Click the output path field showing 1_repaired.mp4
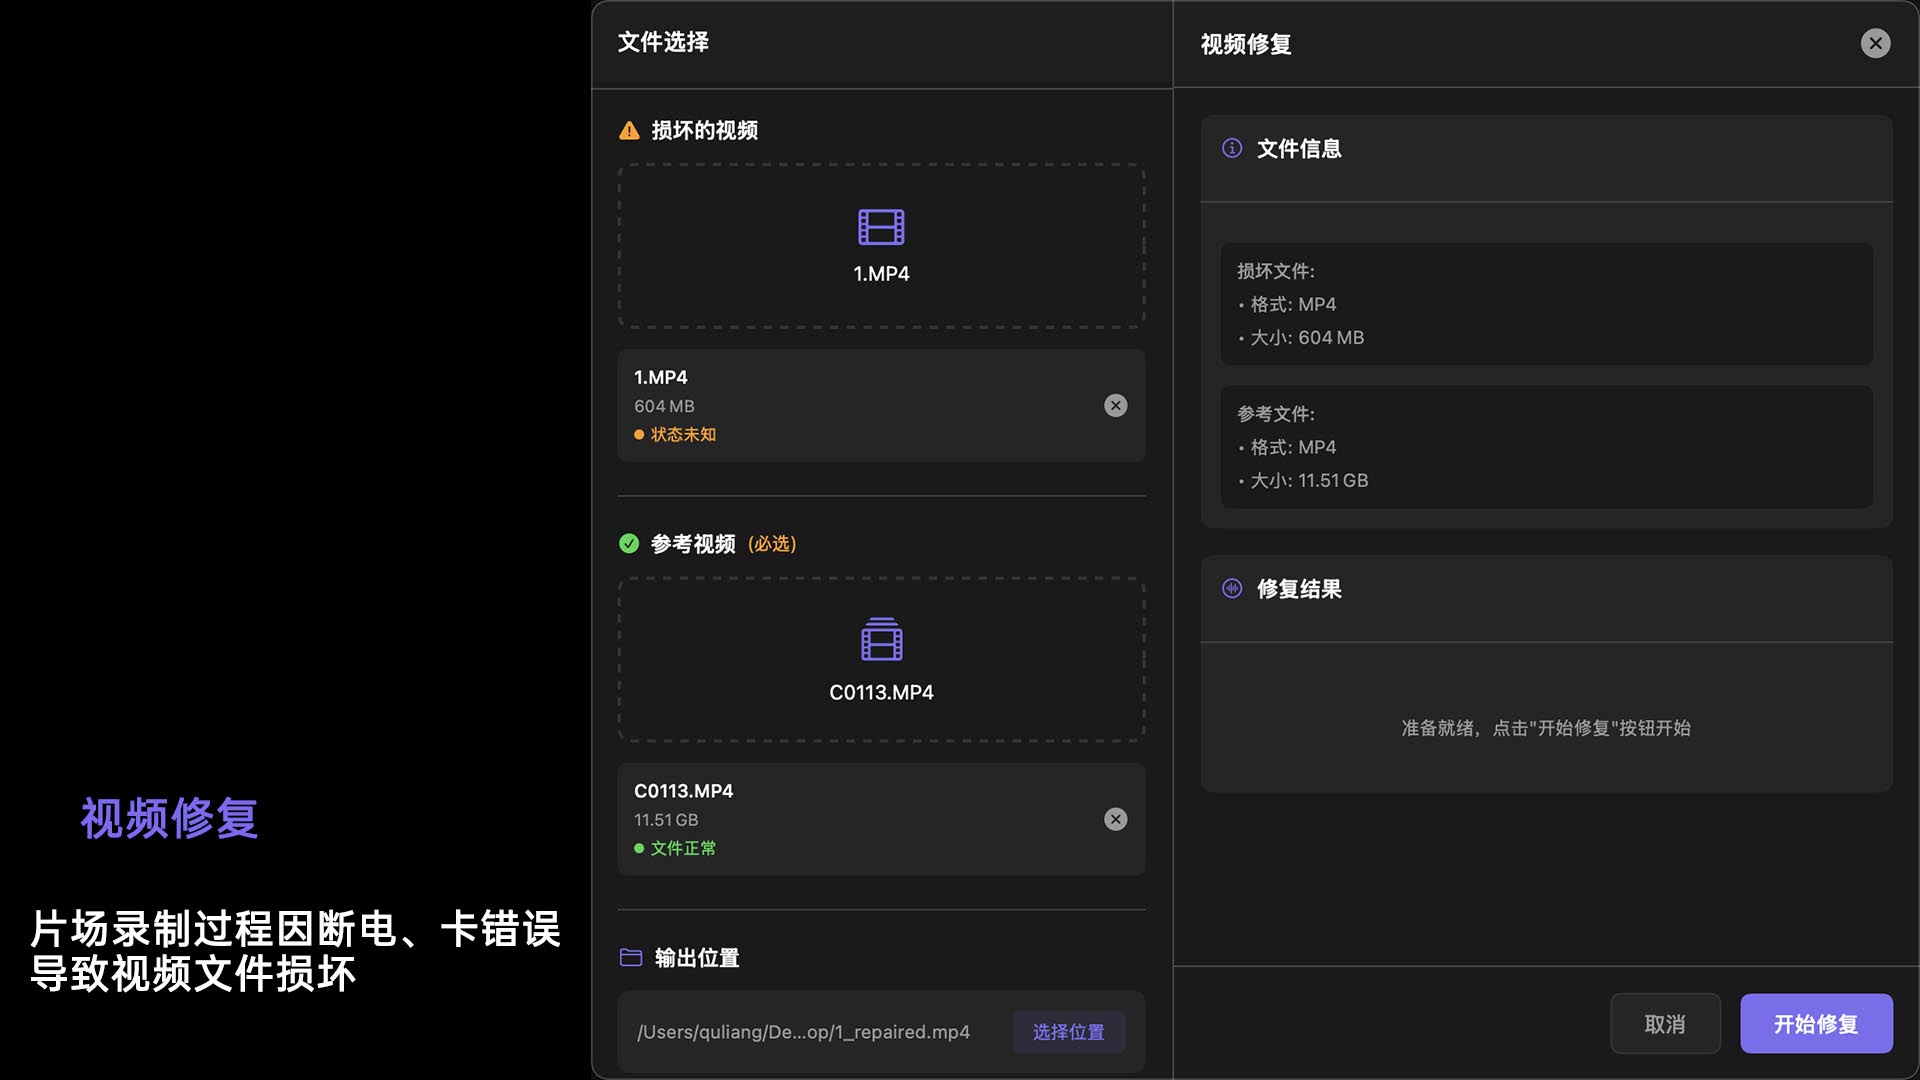The width and height of the screenshot is (1920, 1080). pyautogui.click(x=804, y=1031)
